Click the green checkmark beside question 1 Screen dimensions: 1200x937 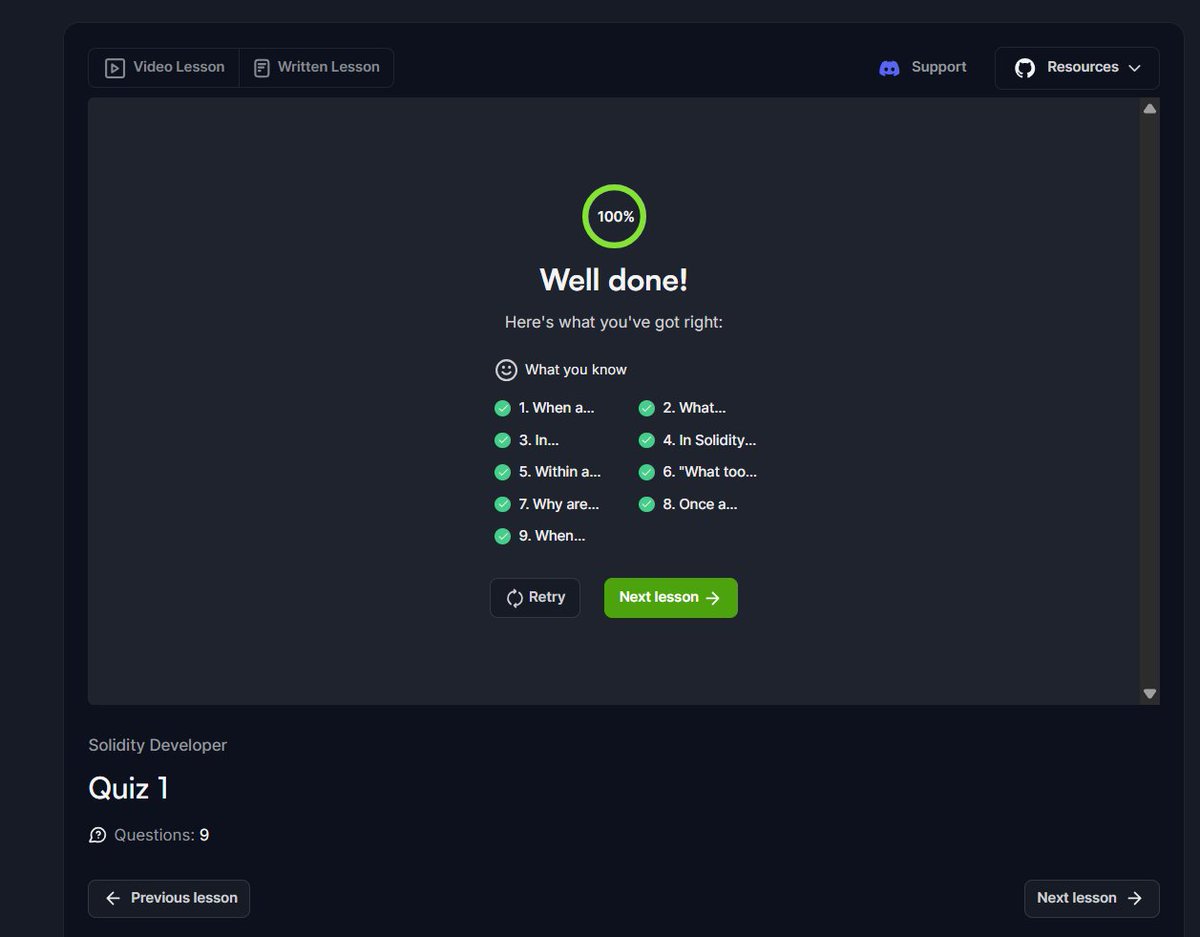[503, 408]
